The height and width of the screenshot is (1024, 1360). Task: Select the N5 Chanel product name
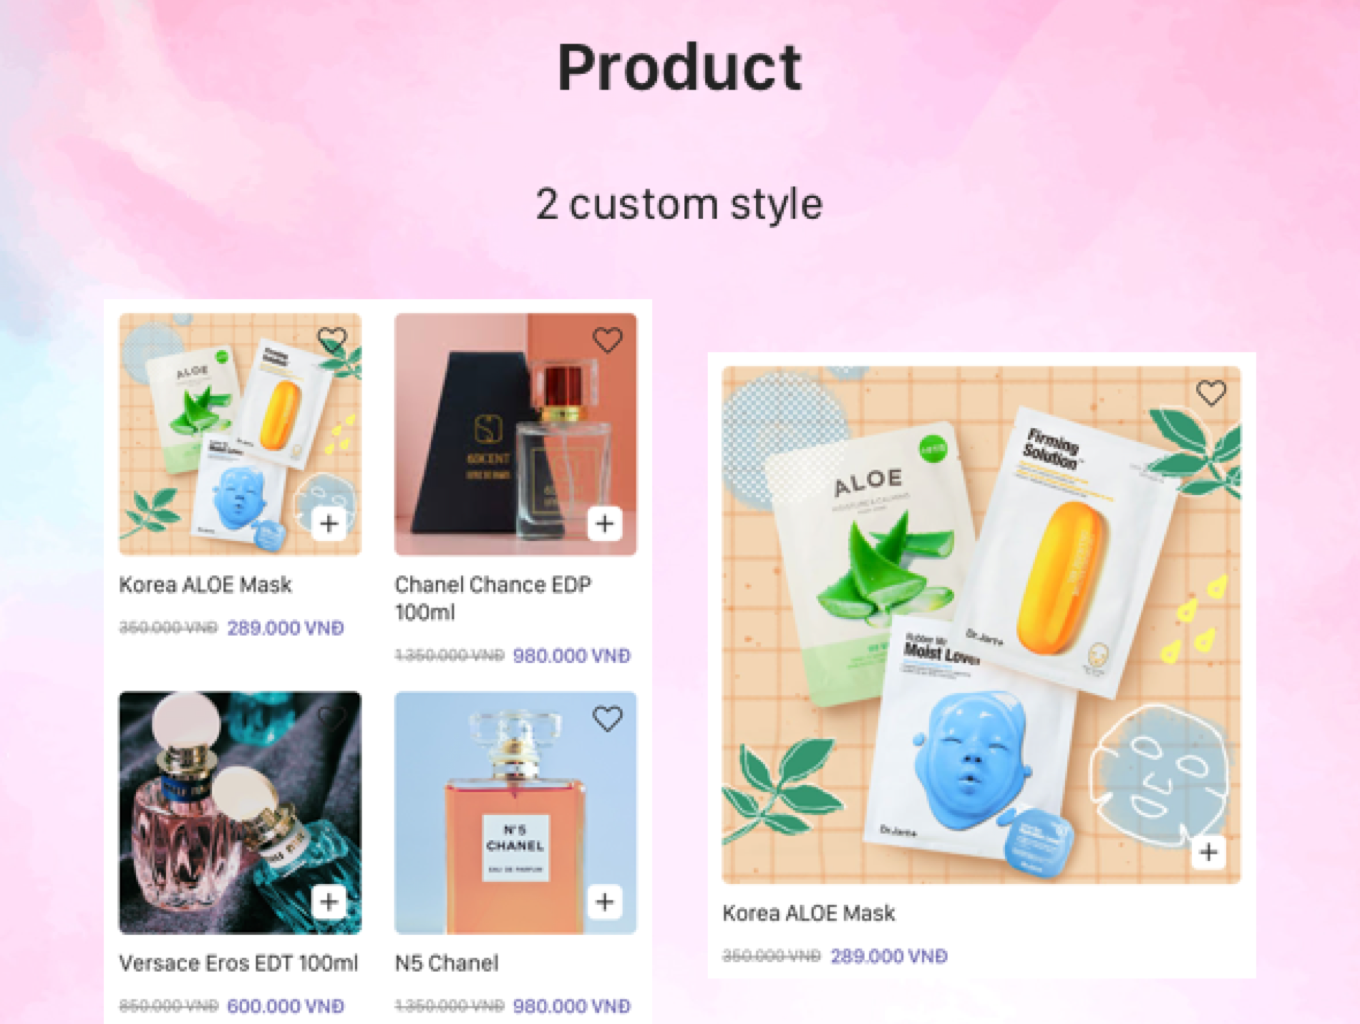coord(446,963)
